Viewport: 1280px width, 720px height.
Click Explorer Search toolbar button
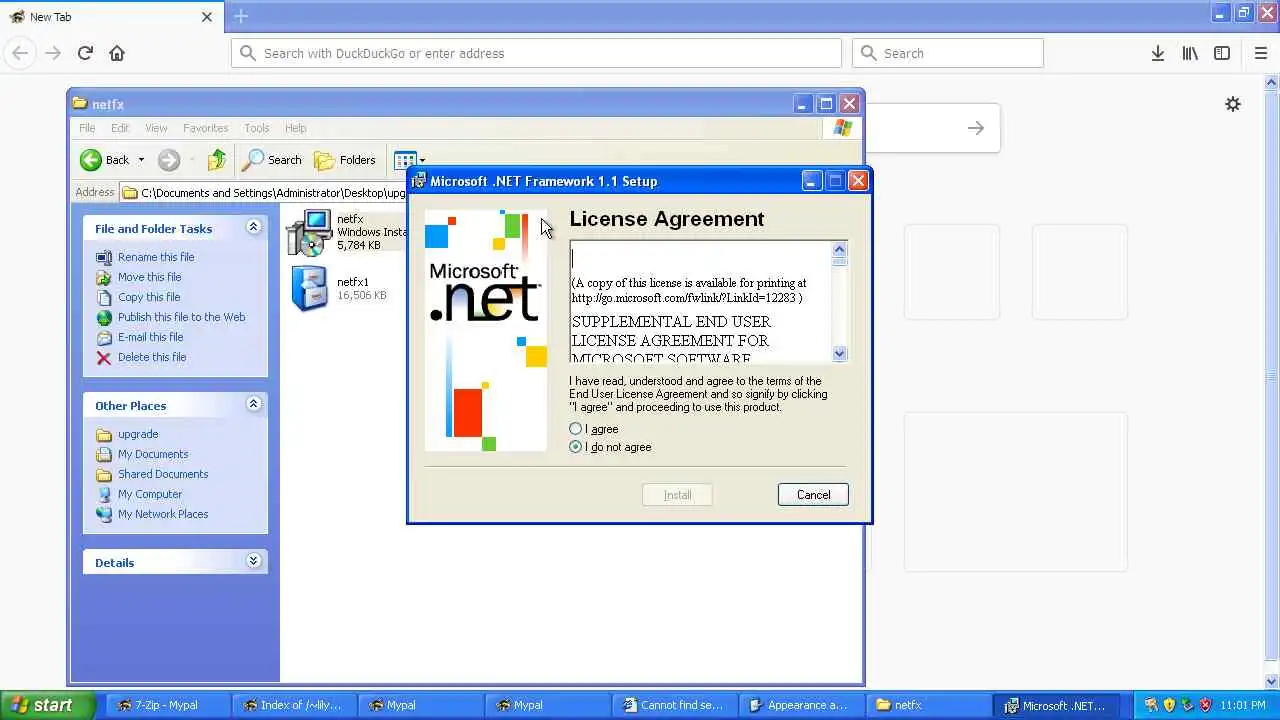coord(272,160)
